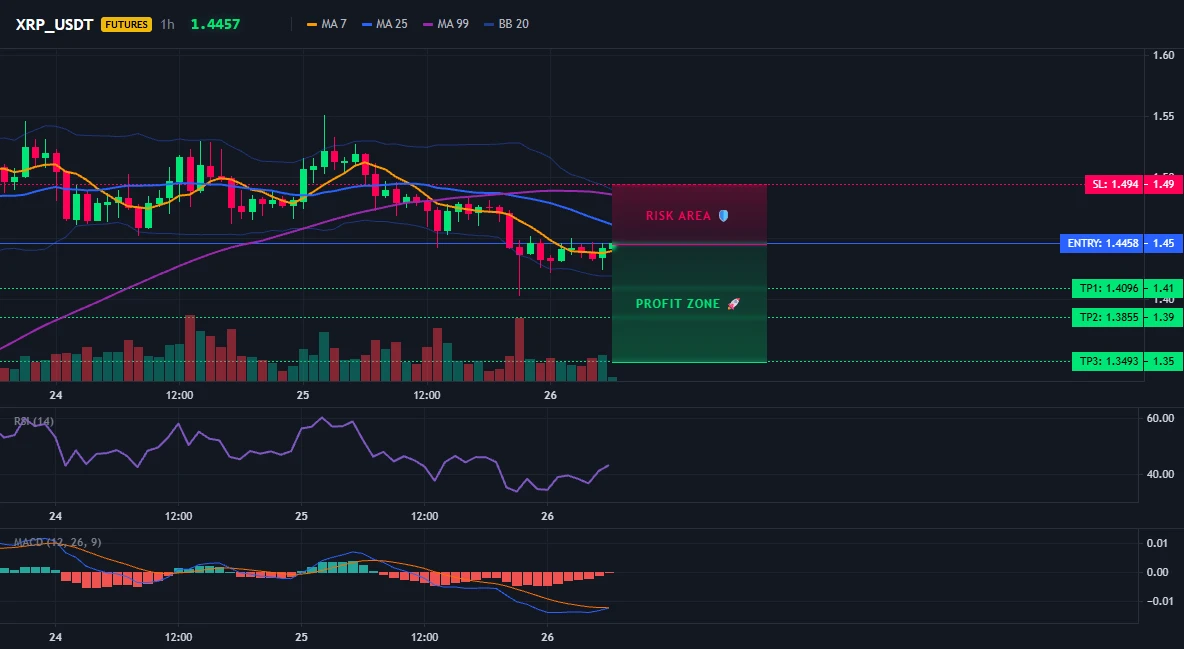Click the 1.49 stop loss axis tag
The width and height of the screenshot is (1184, 649).
tap(1163, 184)
